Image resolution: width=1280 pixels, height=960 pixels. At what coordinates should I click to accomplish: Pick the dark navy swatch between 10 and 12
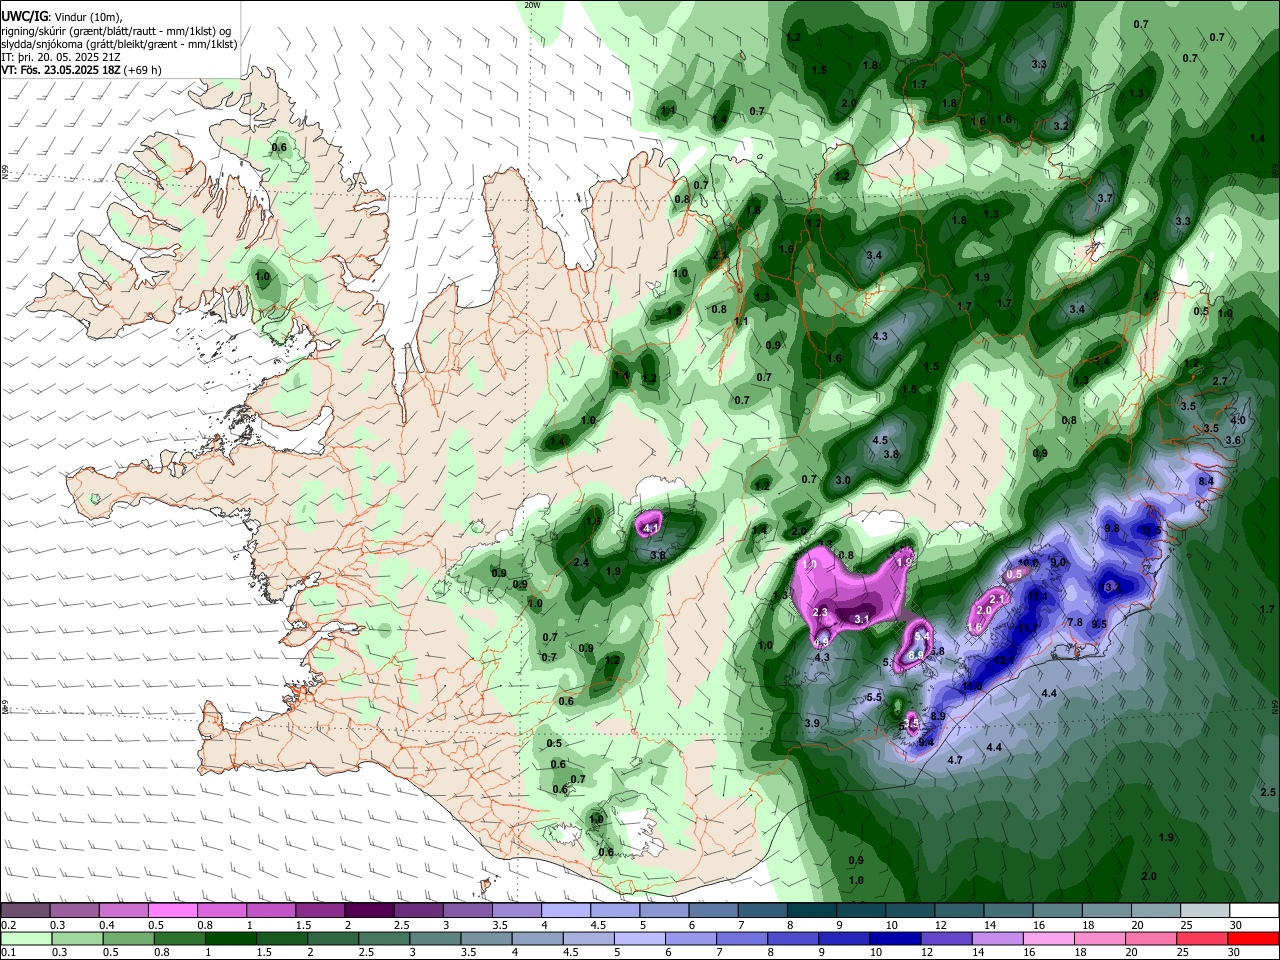point(896,938)
